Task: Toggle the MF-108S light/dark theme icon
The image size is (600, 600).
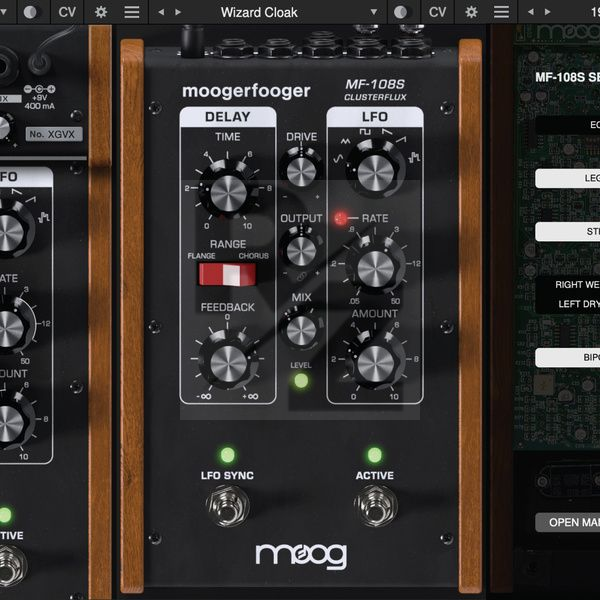Action: pyautogui.click(x=400, y=12)
